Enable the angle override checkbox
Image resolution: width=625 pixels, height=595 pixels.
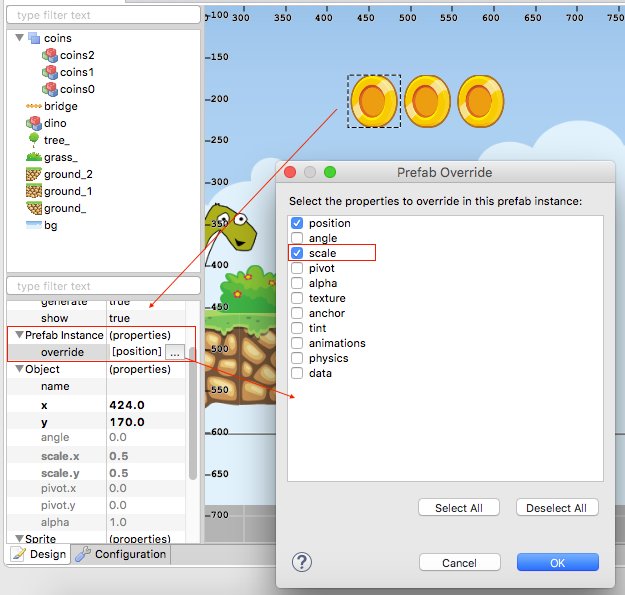[297, 238]
